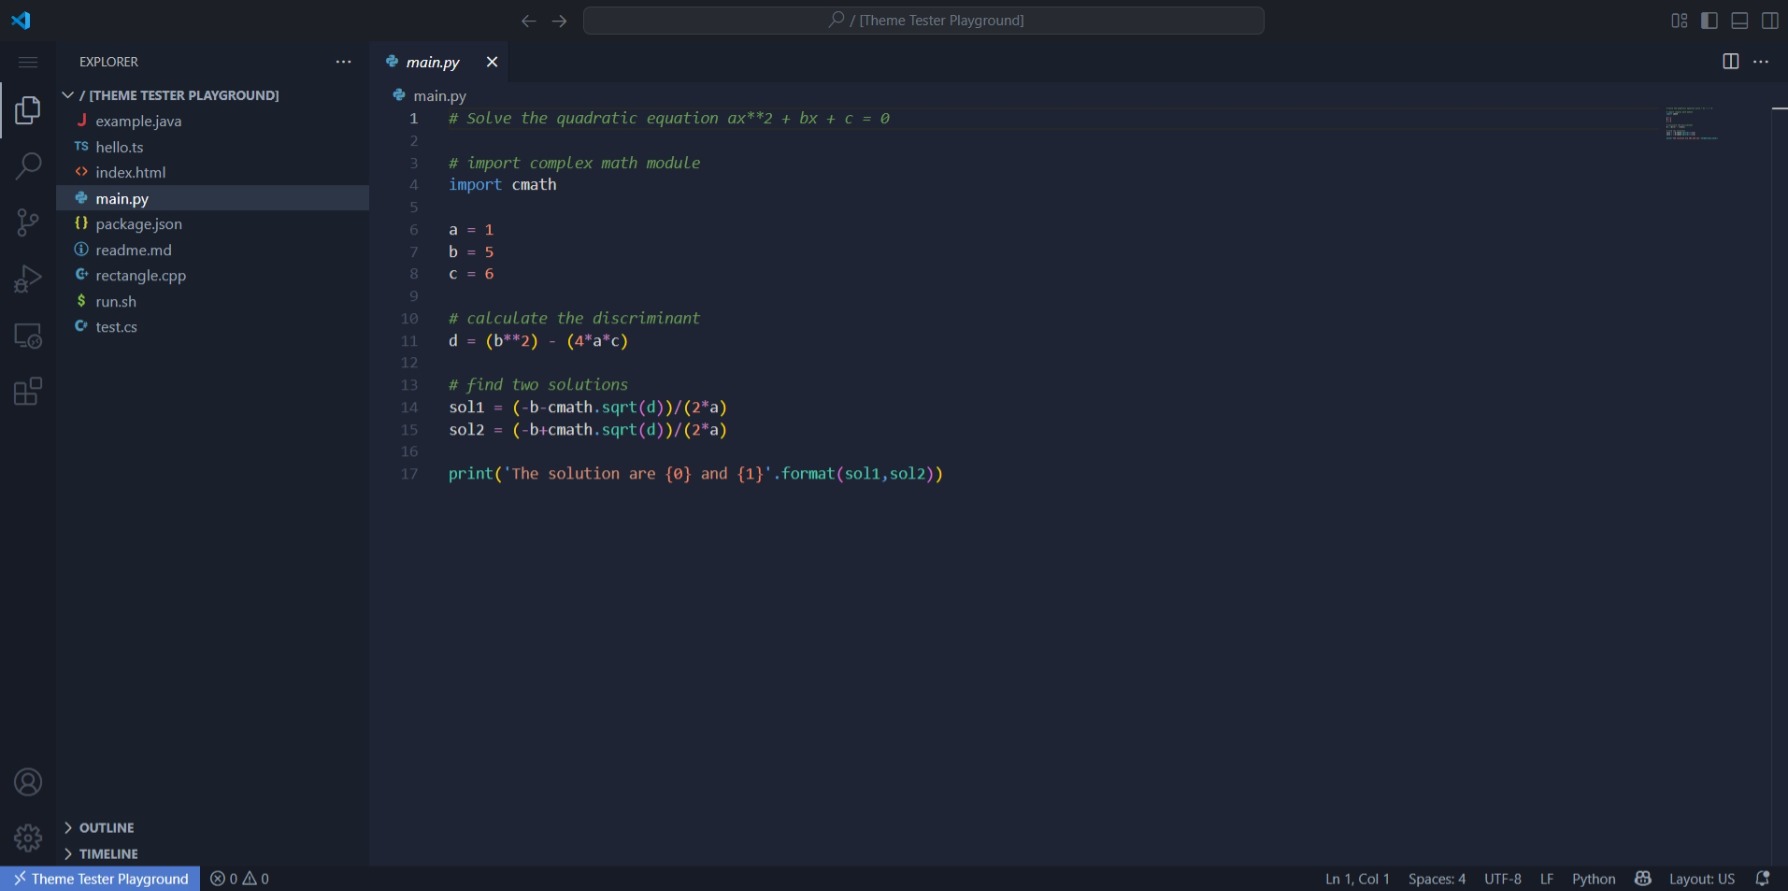This screenshot has height=891, width=1788.
Task: Open Explorer Views and More Actions menu
Action: pos(344,61)
